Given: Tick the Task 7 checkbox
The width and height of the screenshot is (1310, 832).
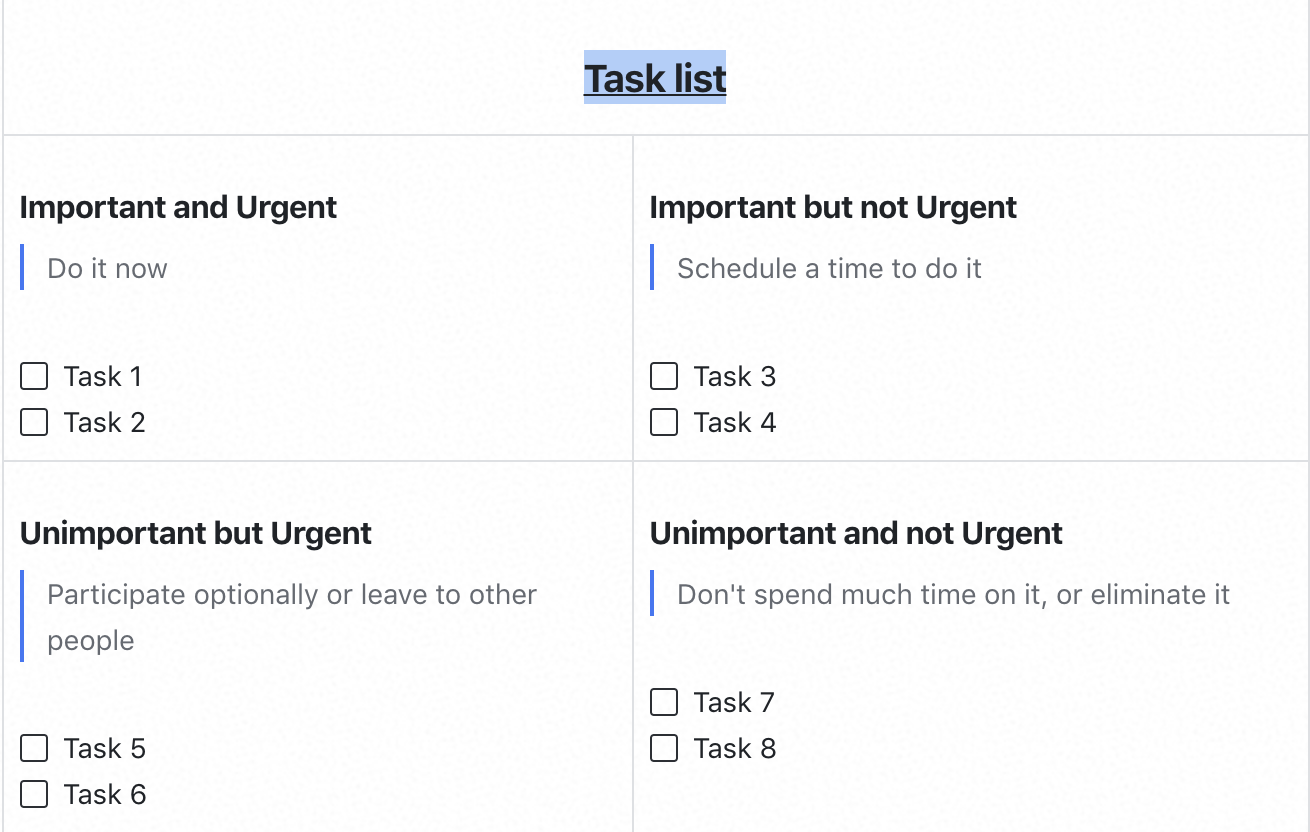Looking at the screenshot, I should [664, 702].
